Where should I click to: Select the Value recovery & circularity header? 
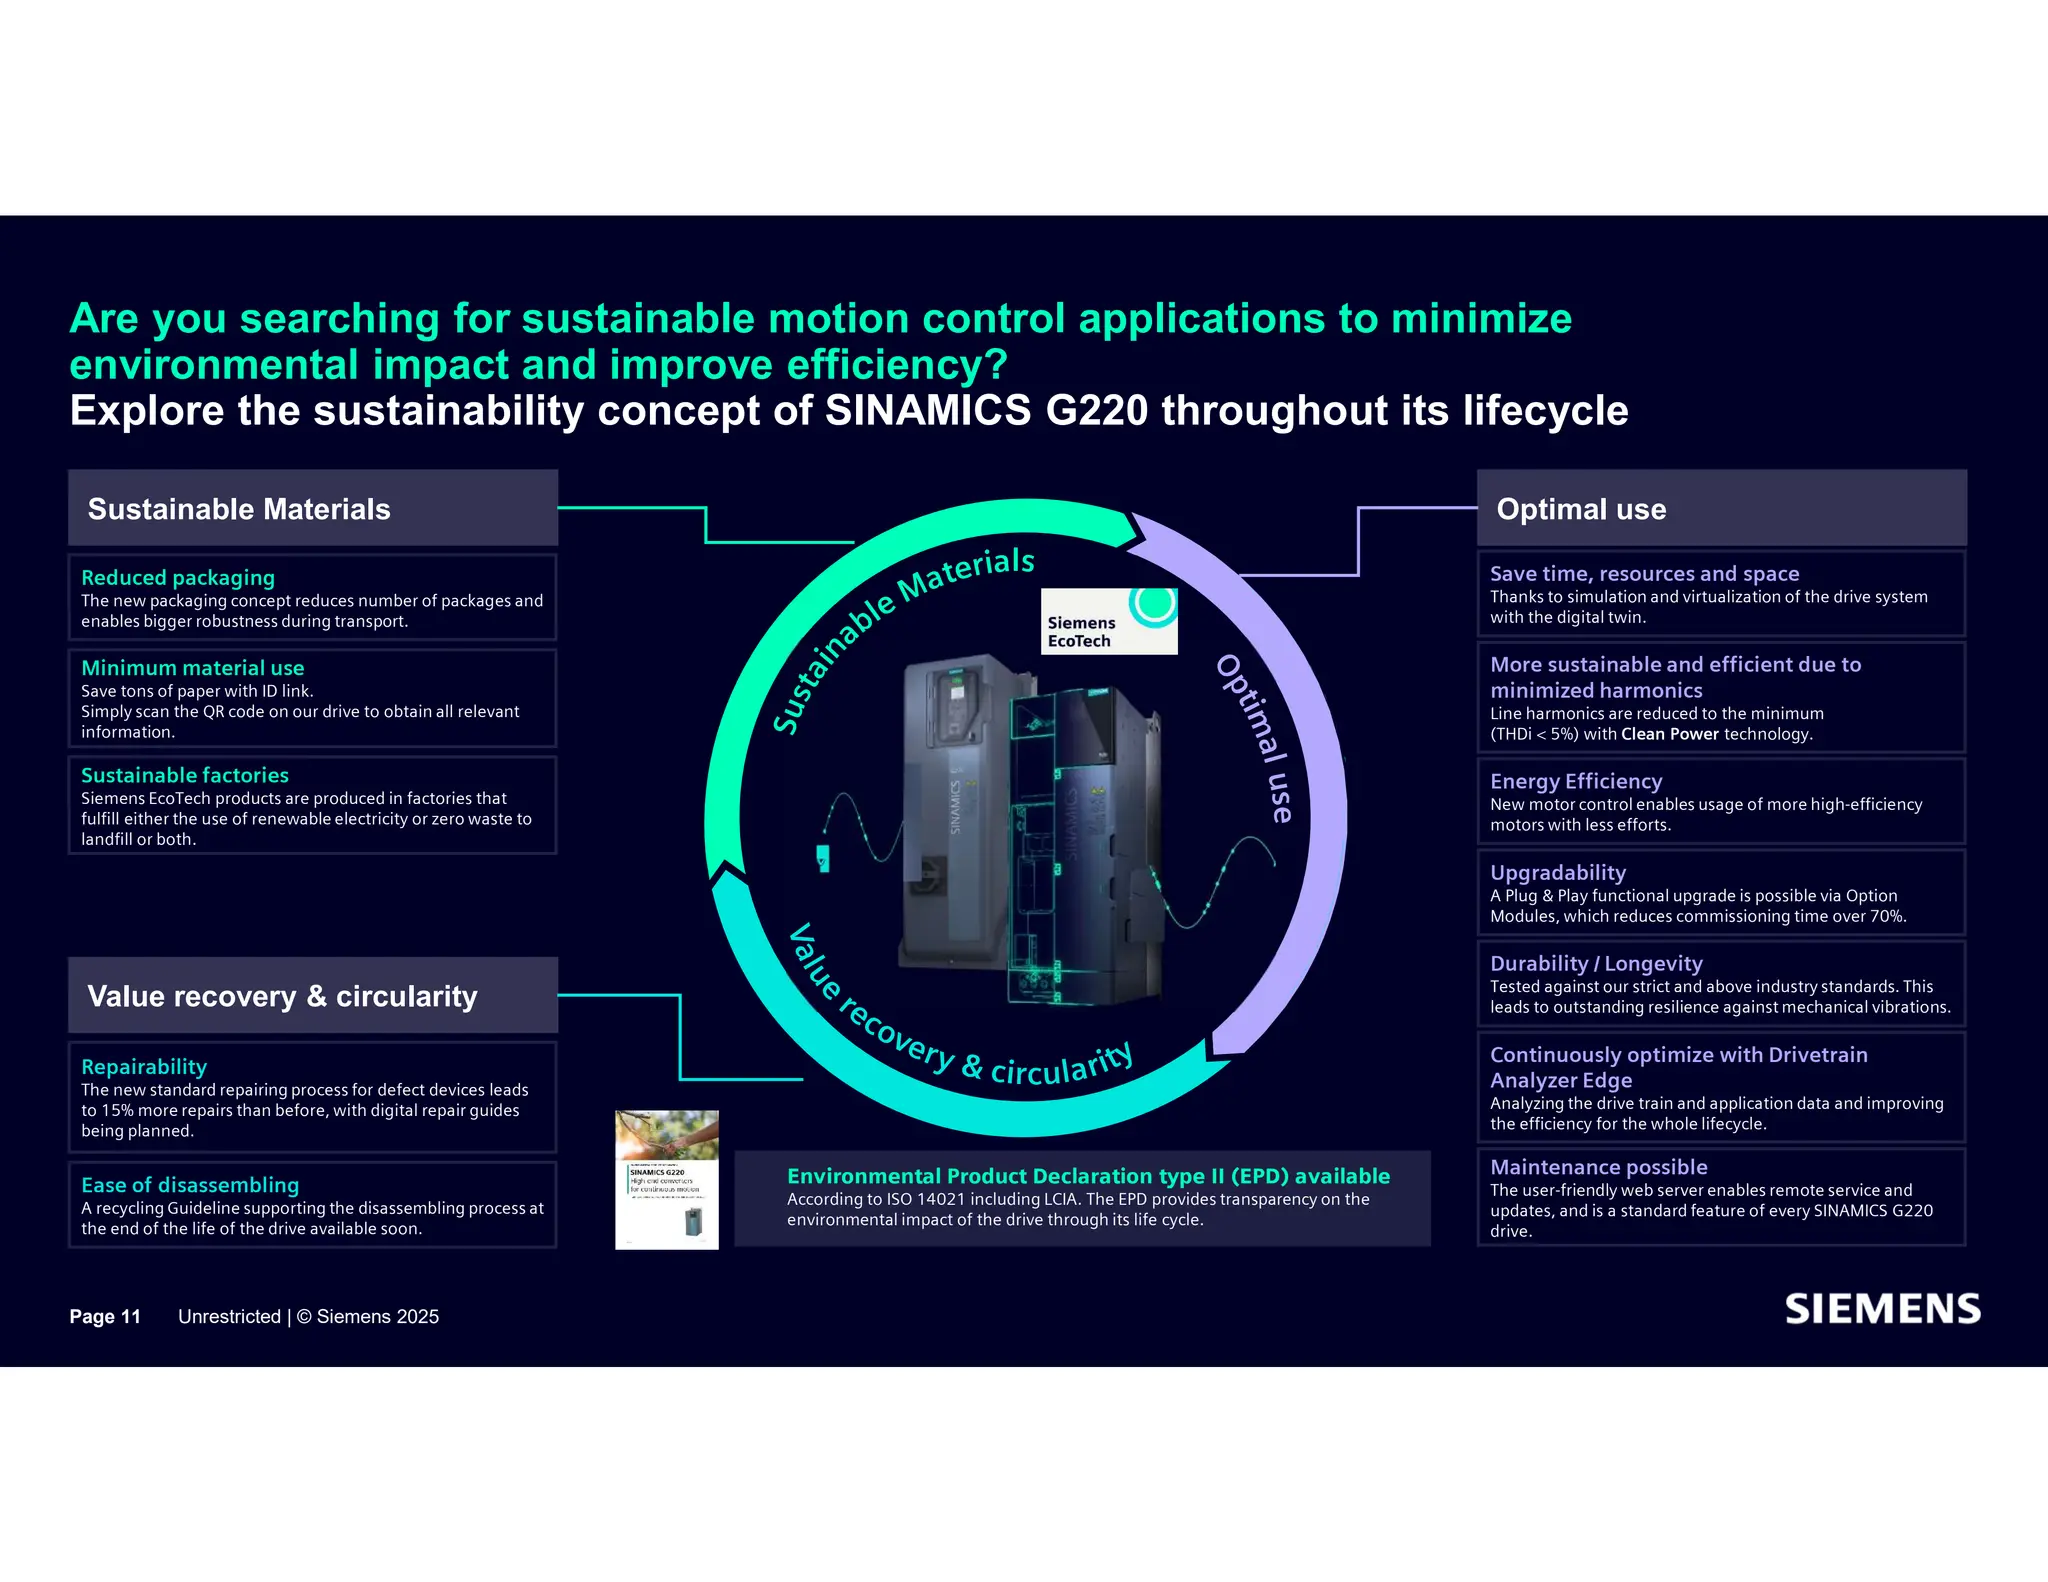312,995
